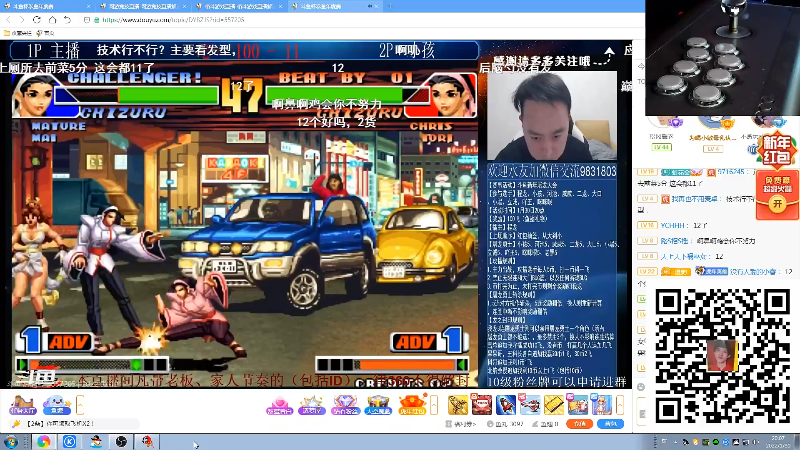
Task: Open the red emulator taskbar icon
Action: coord(147,441)
